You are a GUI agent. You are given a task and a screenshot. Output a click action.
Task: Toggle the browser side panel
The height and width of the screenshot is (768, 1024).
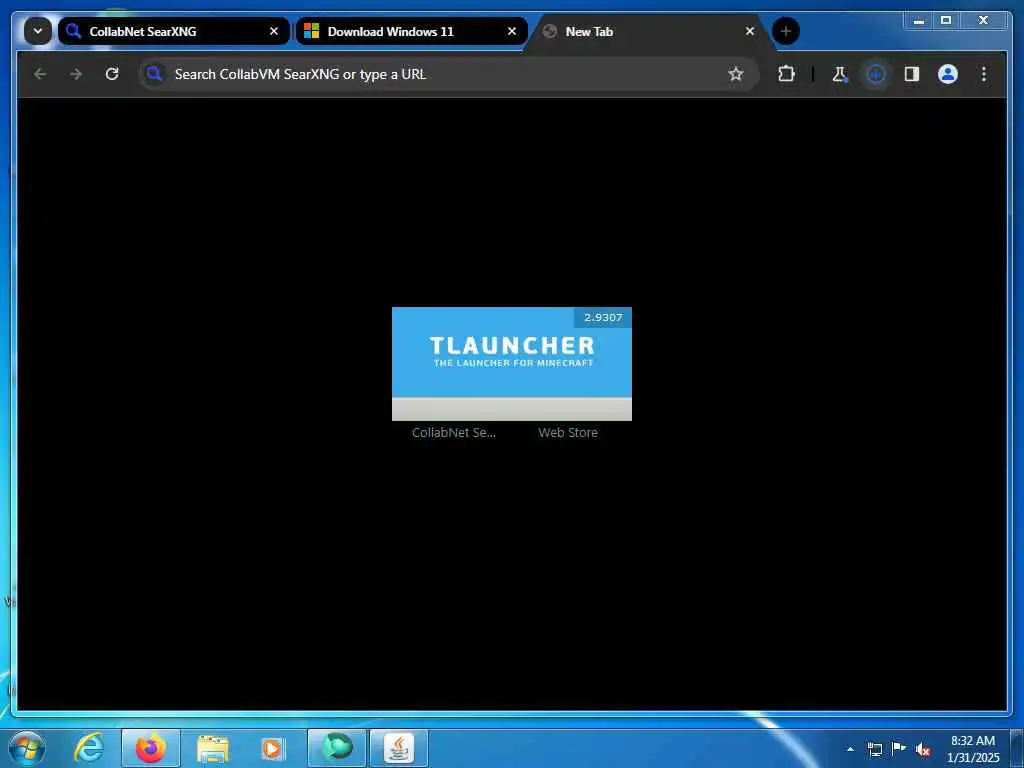[x=912, y=74]
